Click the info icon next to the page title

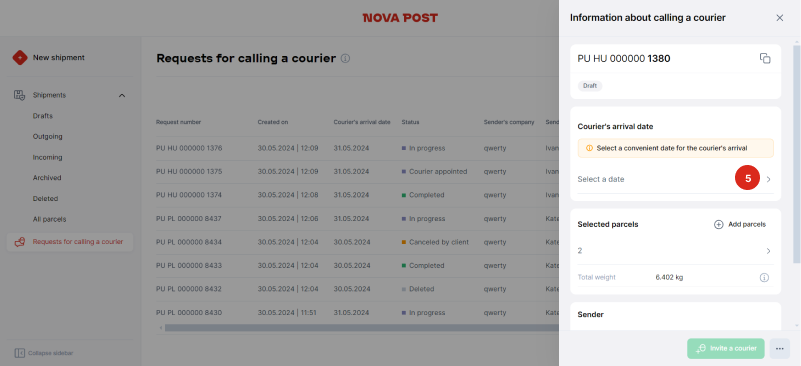tap(345, 58)
